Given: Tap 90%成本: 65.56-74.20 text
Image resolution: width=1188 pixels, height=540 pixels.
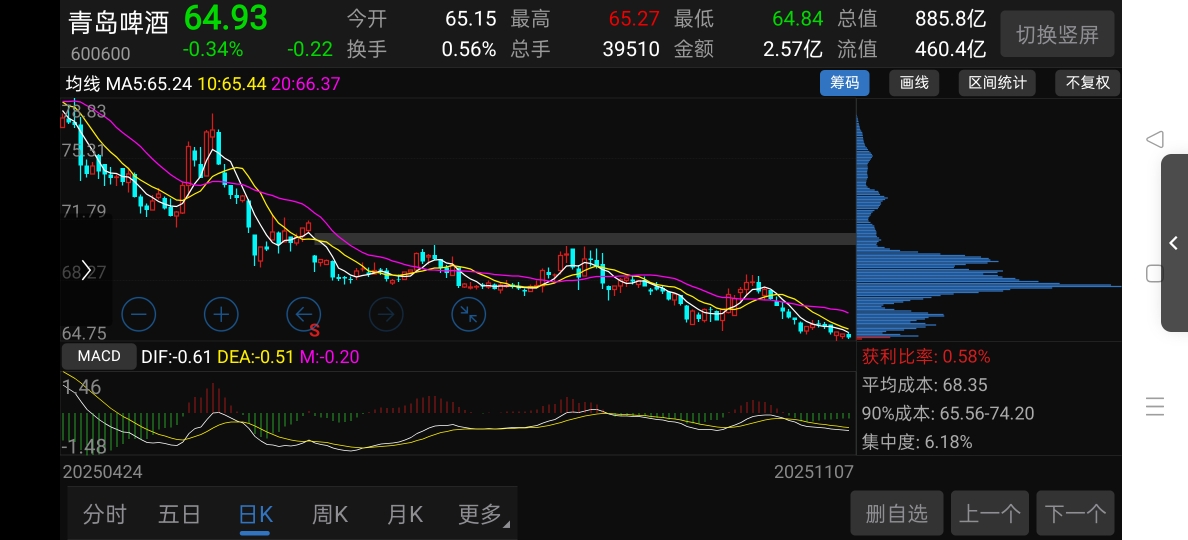Looking at the screenshot, I should (948, 414).
